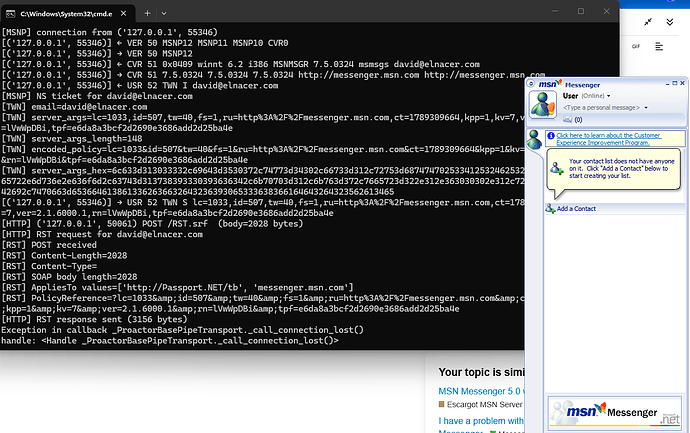
Task: Open the e-mail inbox envelope icon
Action: point(568,119)
